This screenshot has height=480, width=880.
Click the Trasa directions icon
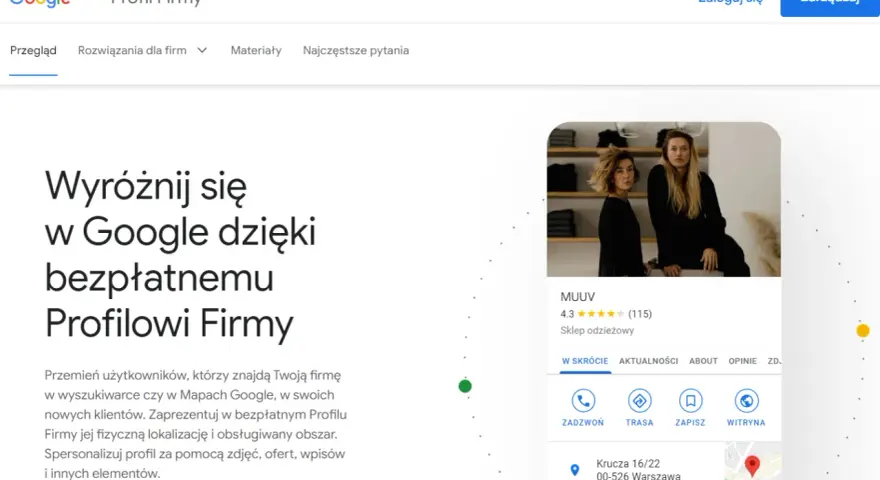639,401
